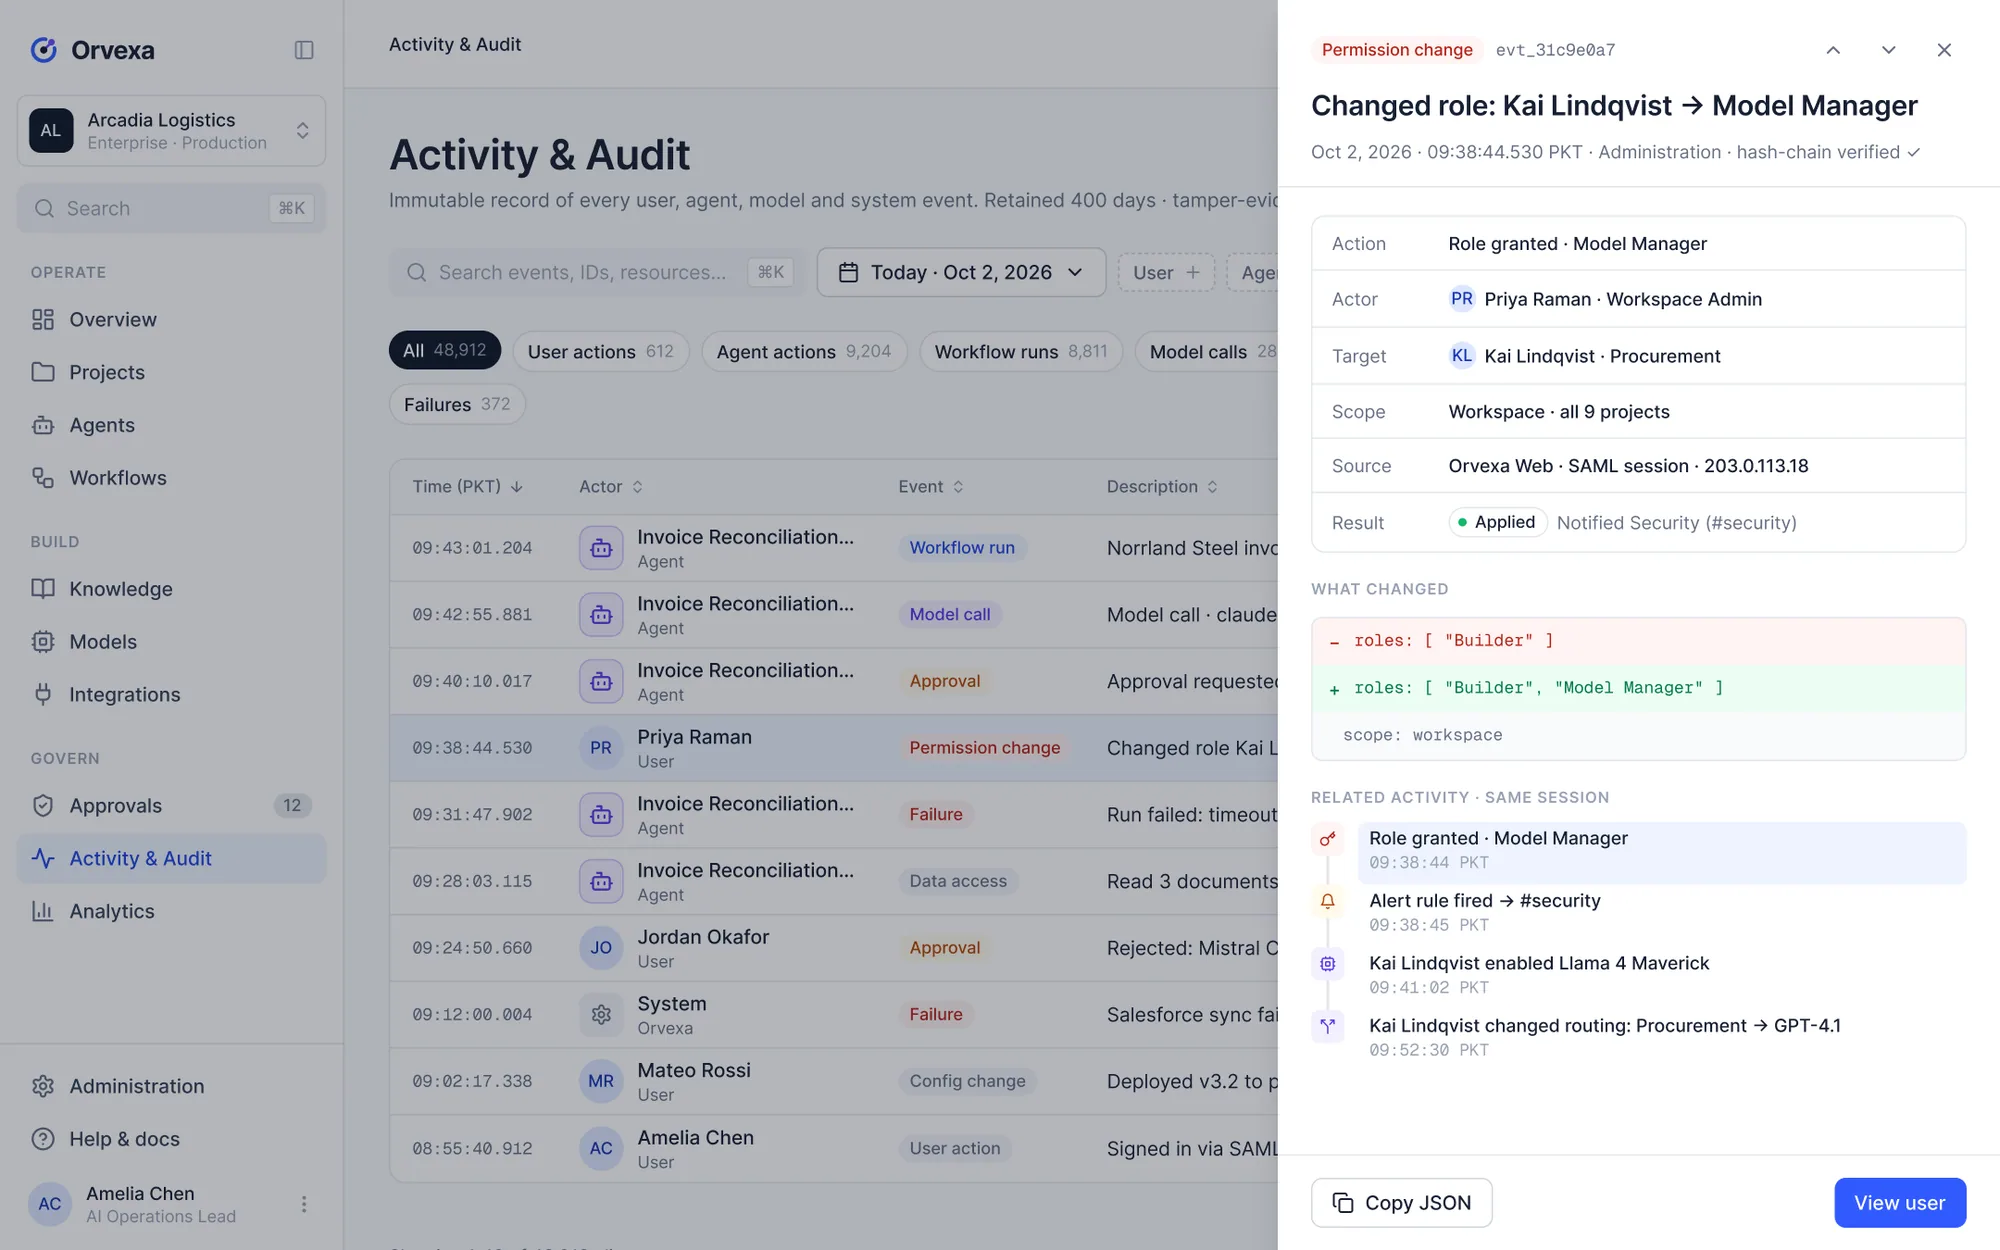Click the Search events, IDs, resources field
Screen dimensions: 2000x1250
click(597, 272)
